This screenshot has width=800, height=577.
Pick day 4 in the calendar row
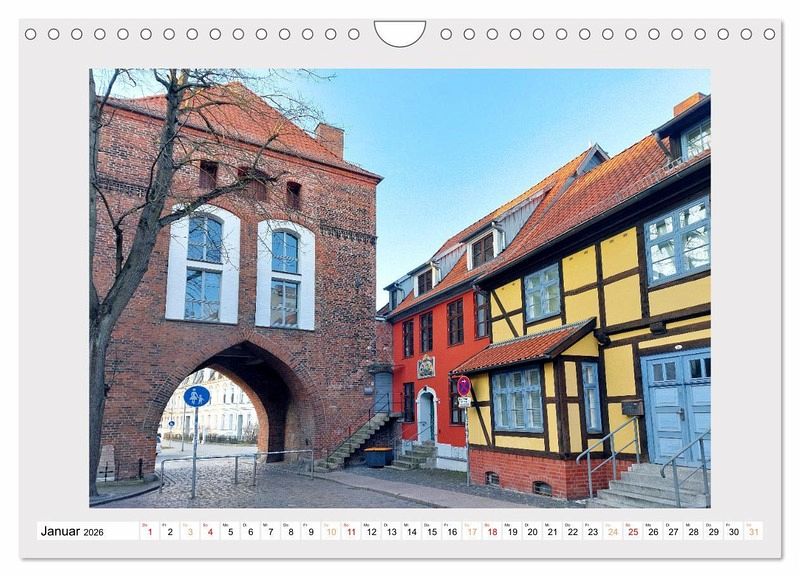pos(210,531)
